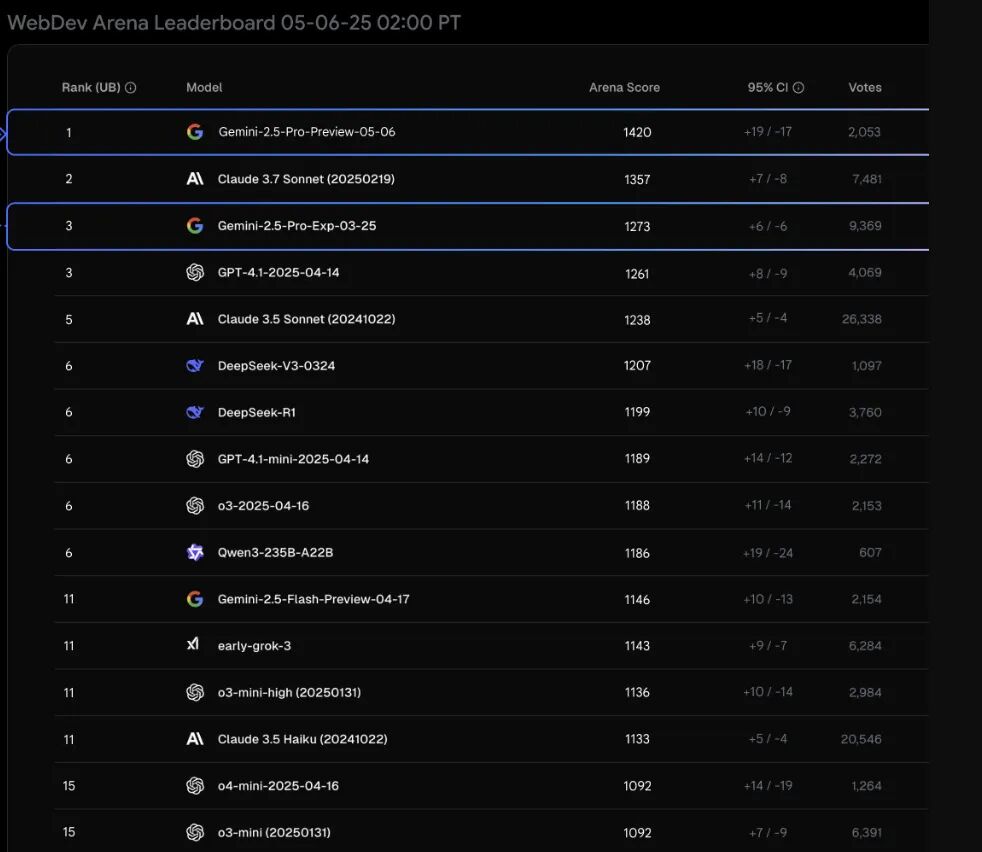Select the Qwen3-235B-A22B model name
Screen dimensions: 982x852
click(276, 553)
